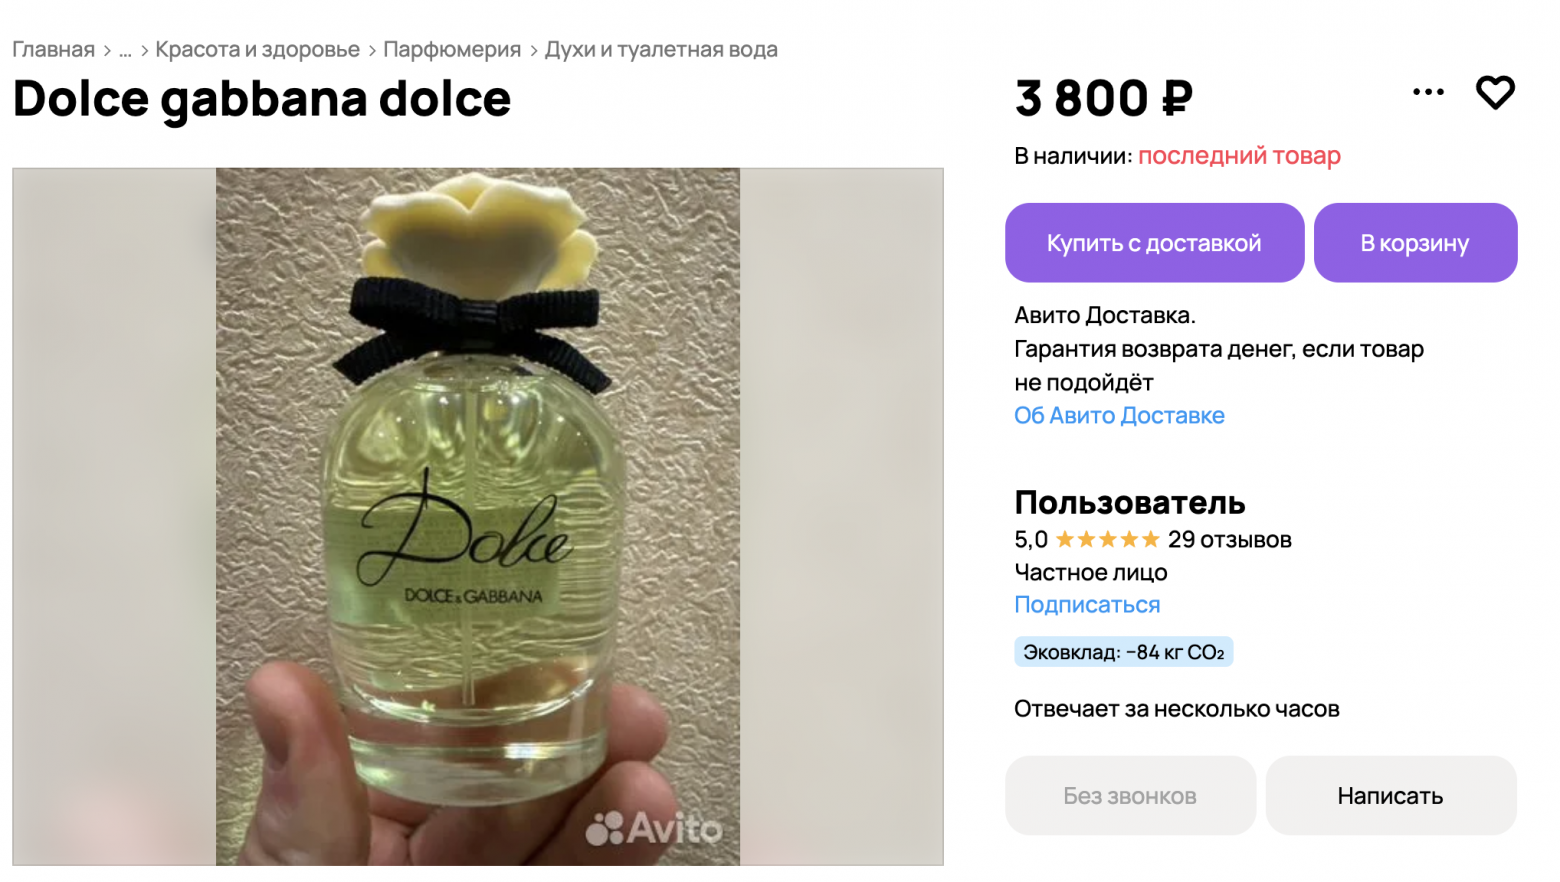Go to Главная in the breadcrumbs
The image size is (1560, 882).
pos(53,50)
